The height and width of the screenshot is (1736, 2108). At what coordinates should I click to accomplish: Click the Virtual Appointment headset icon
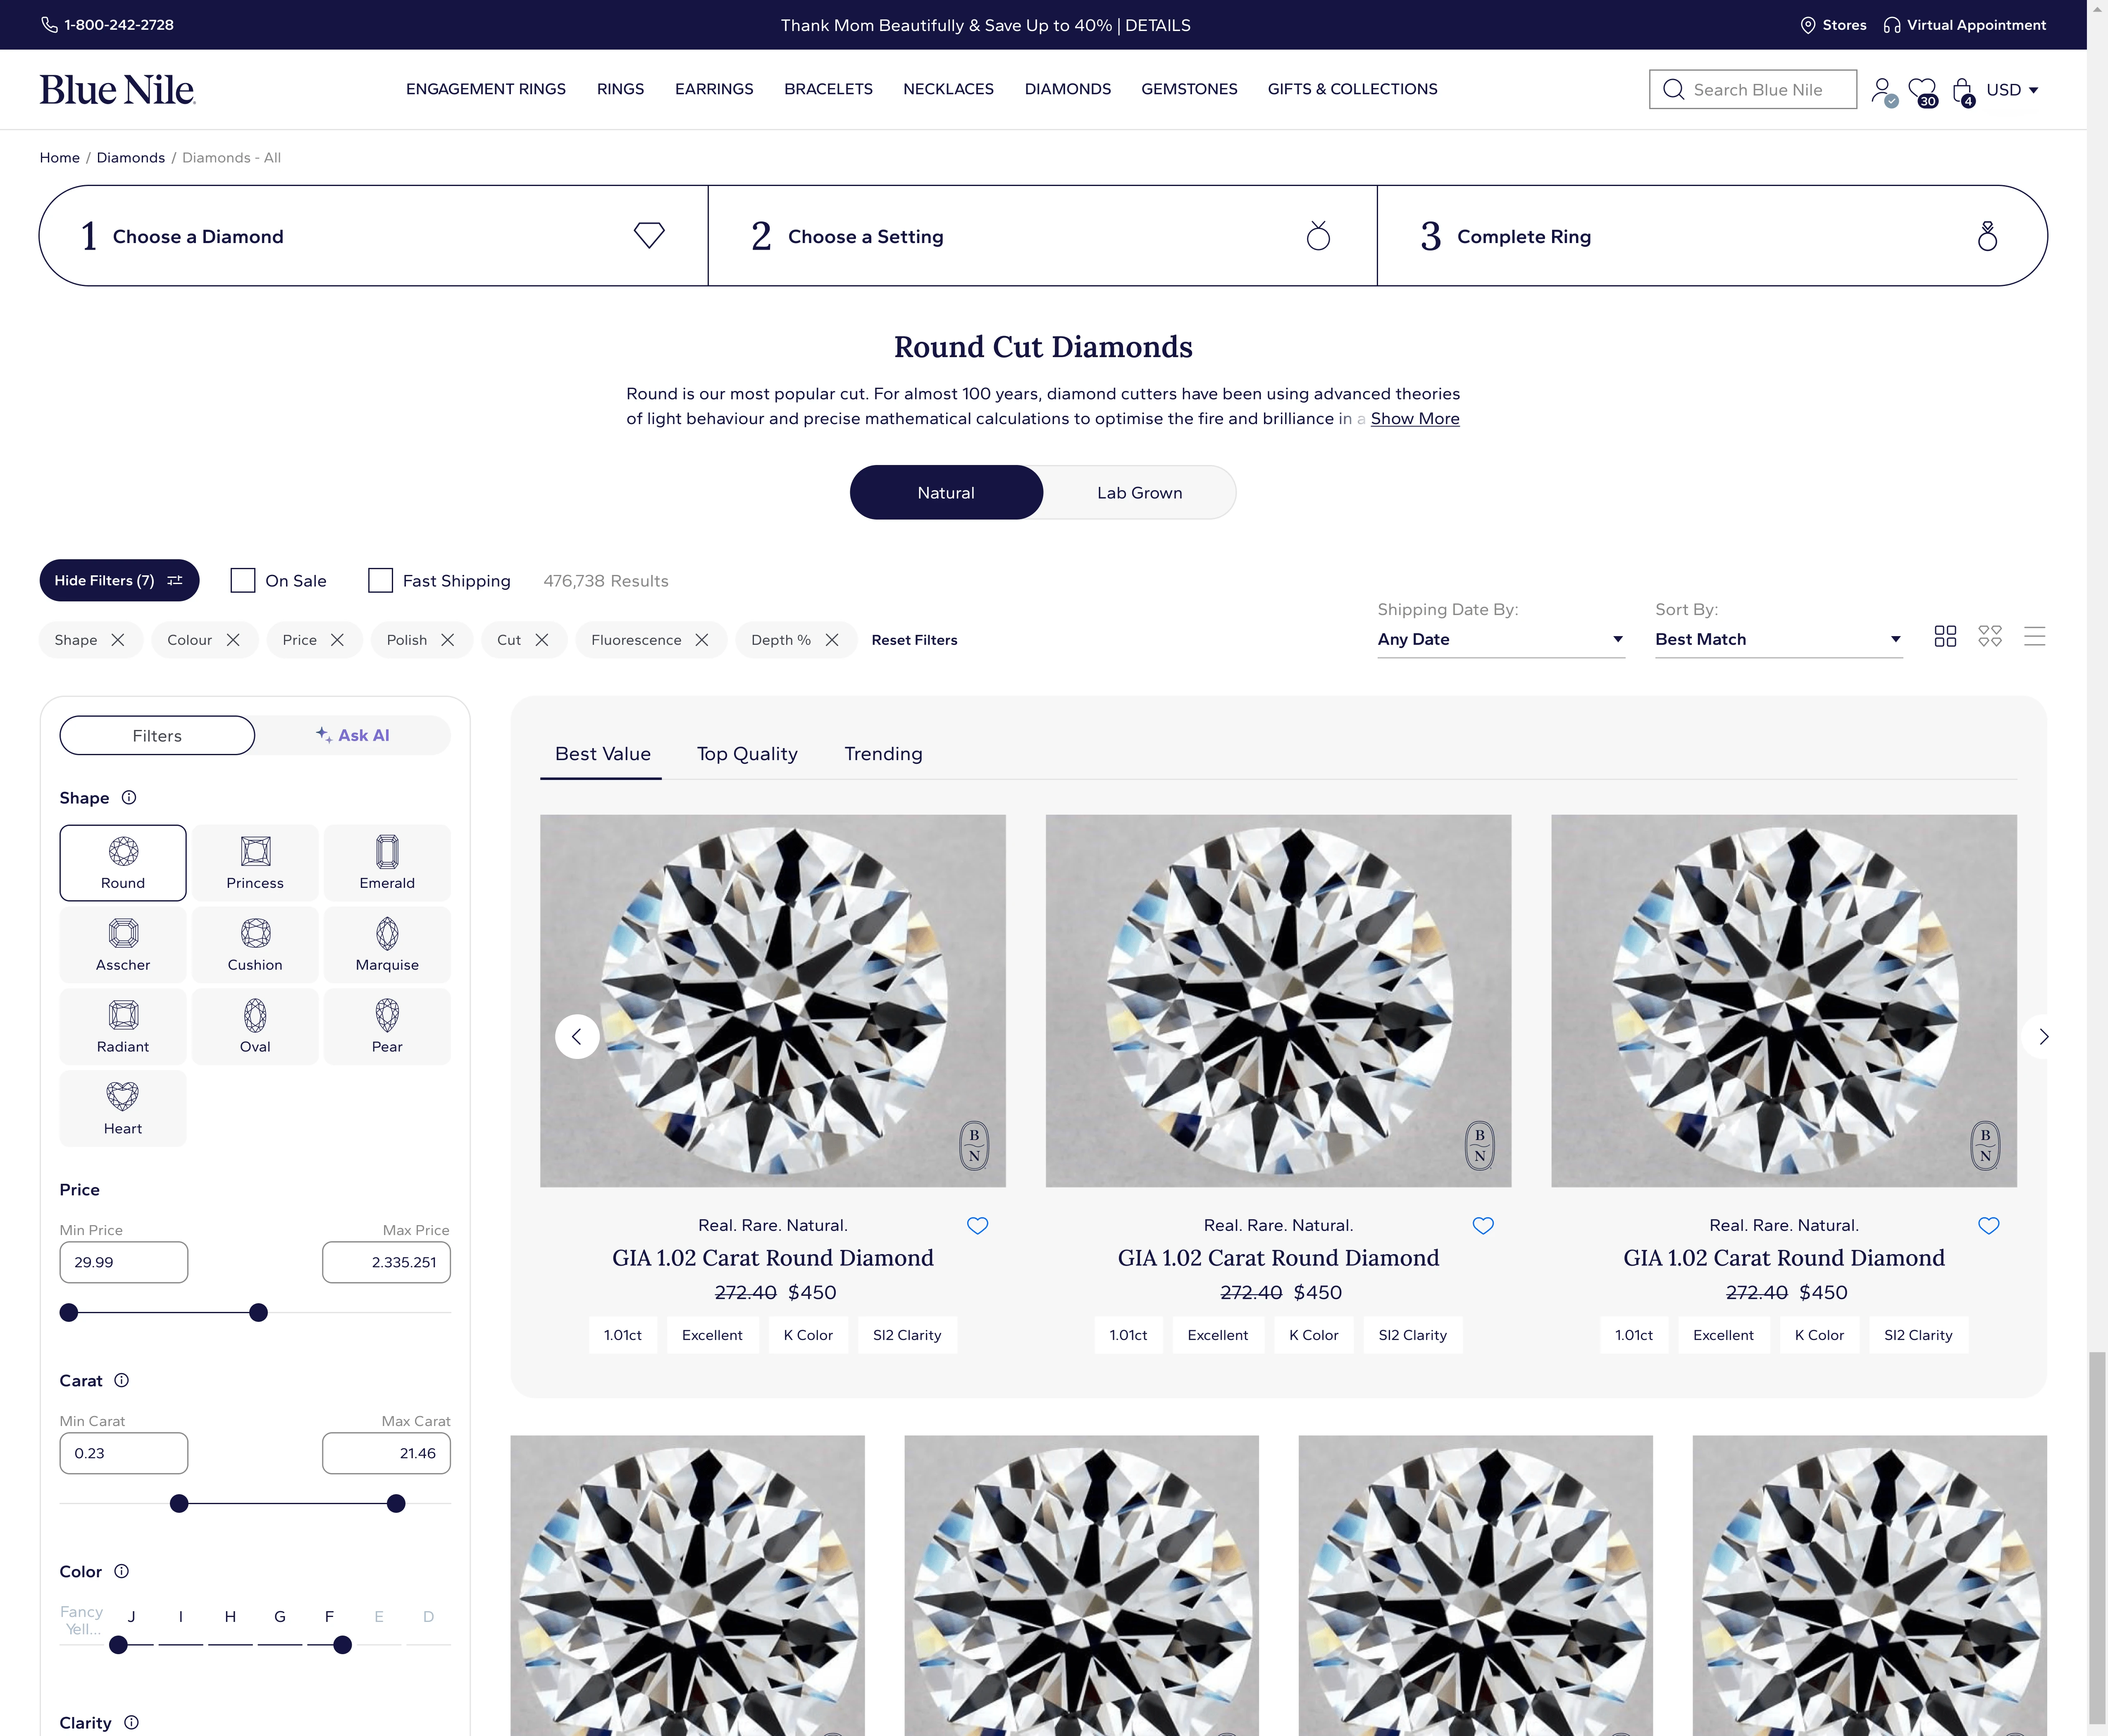[1892, 25]
